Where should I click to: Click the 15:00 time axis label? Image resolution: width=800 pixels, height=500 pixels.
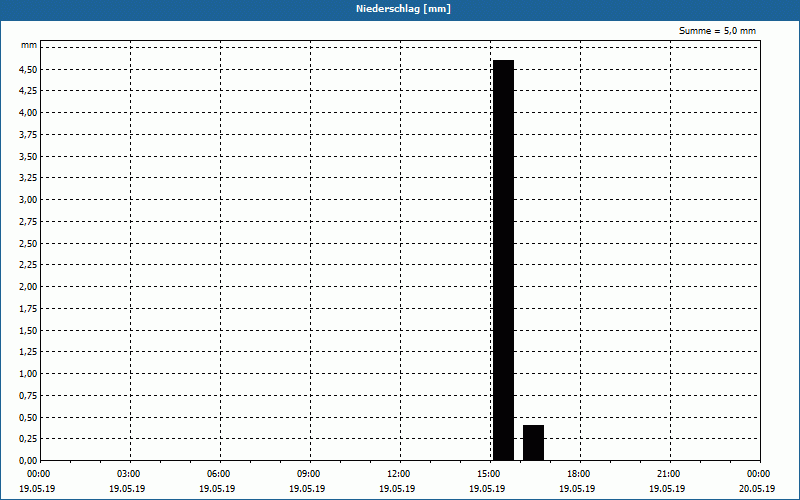click(x=490, y=474)
